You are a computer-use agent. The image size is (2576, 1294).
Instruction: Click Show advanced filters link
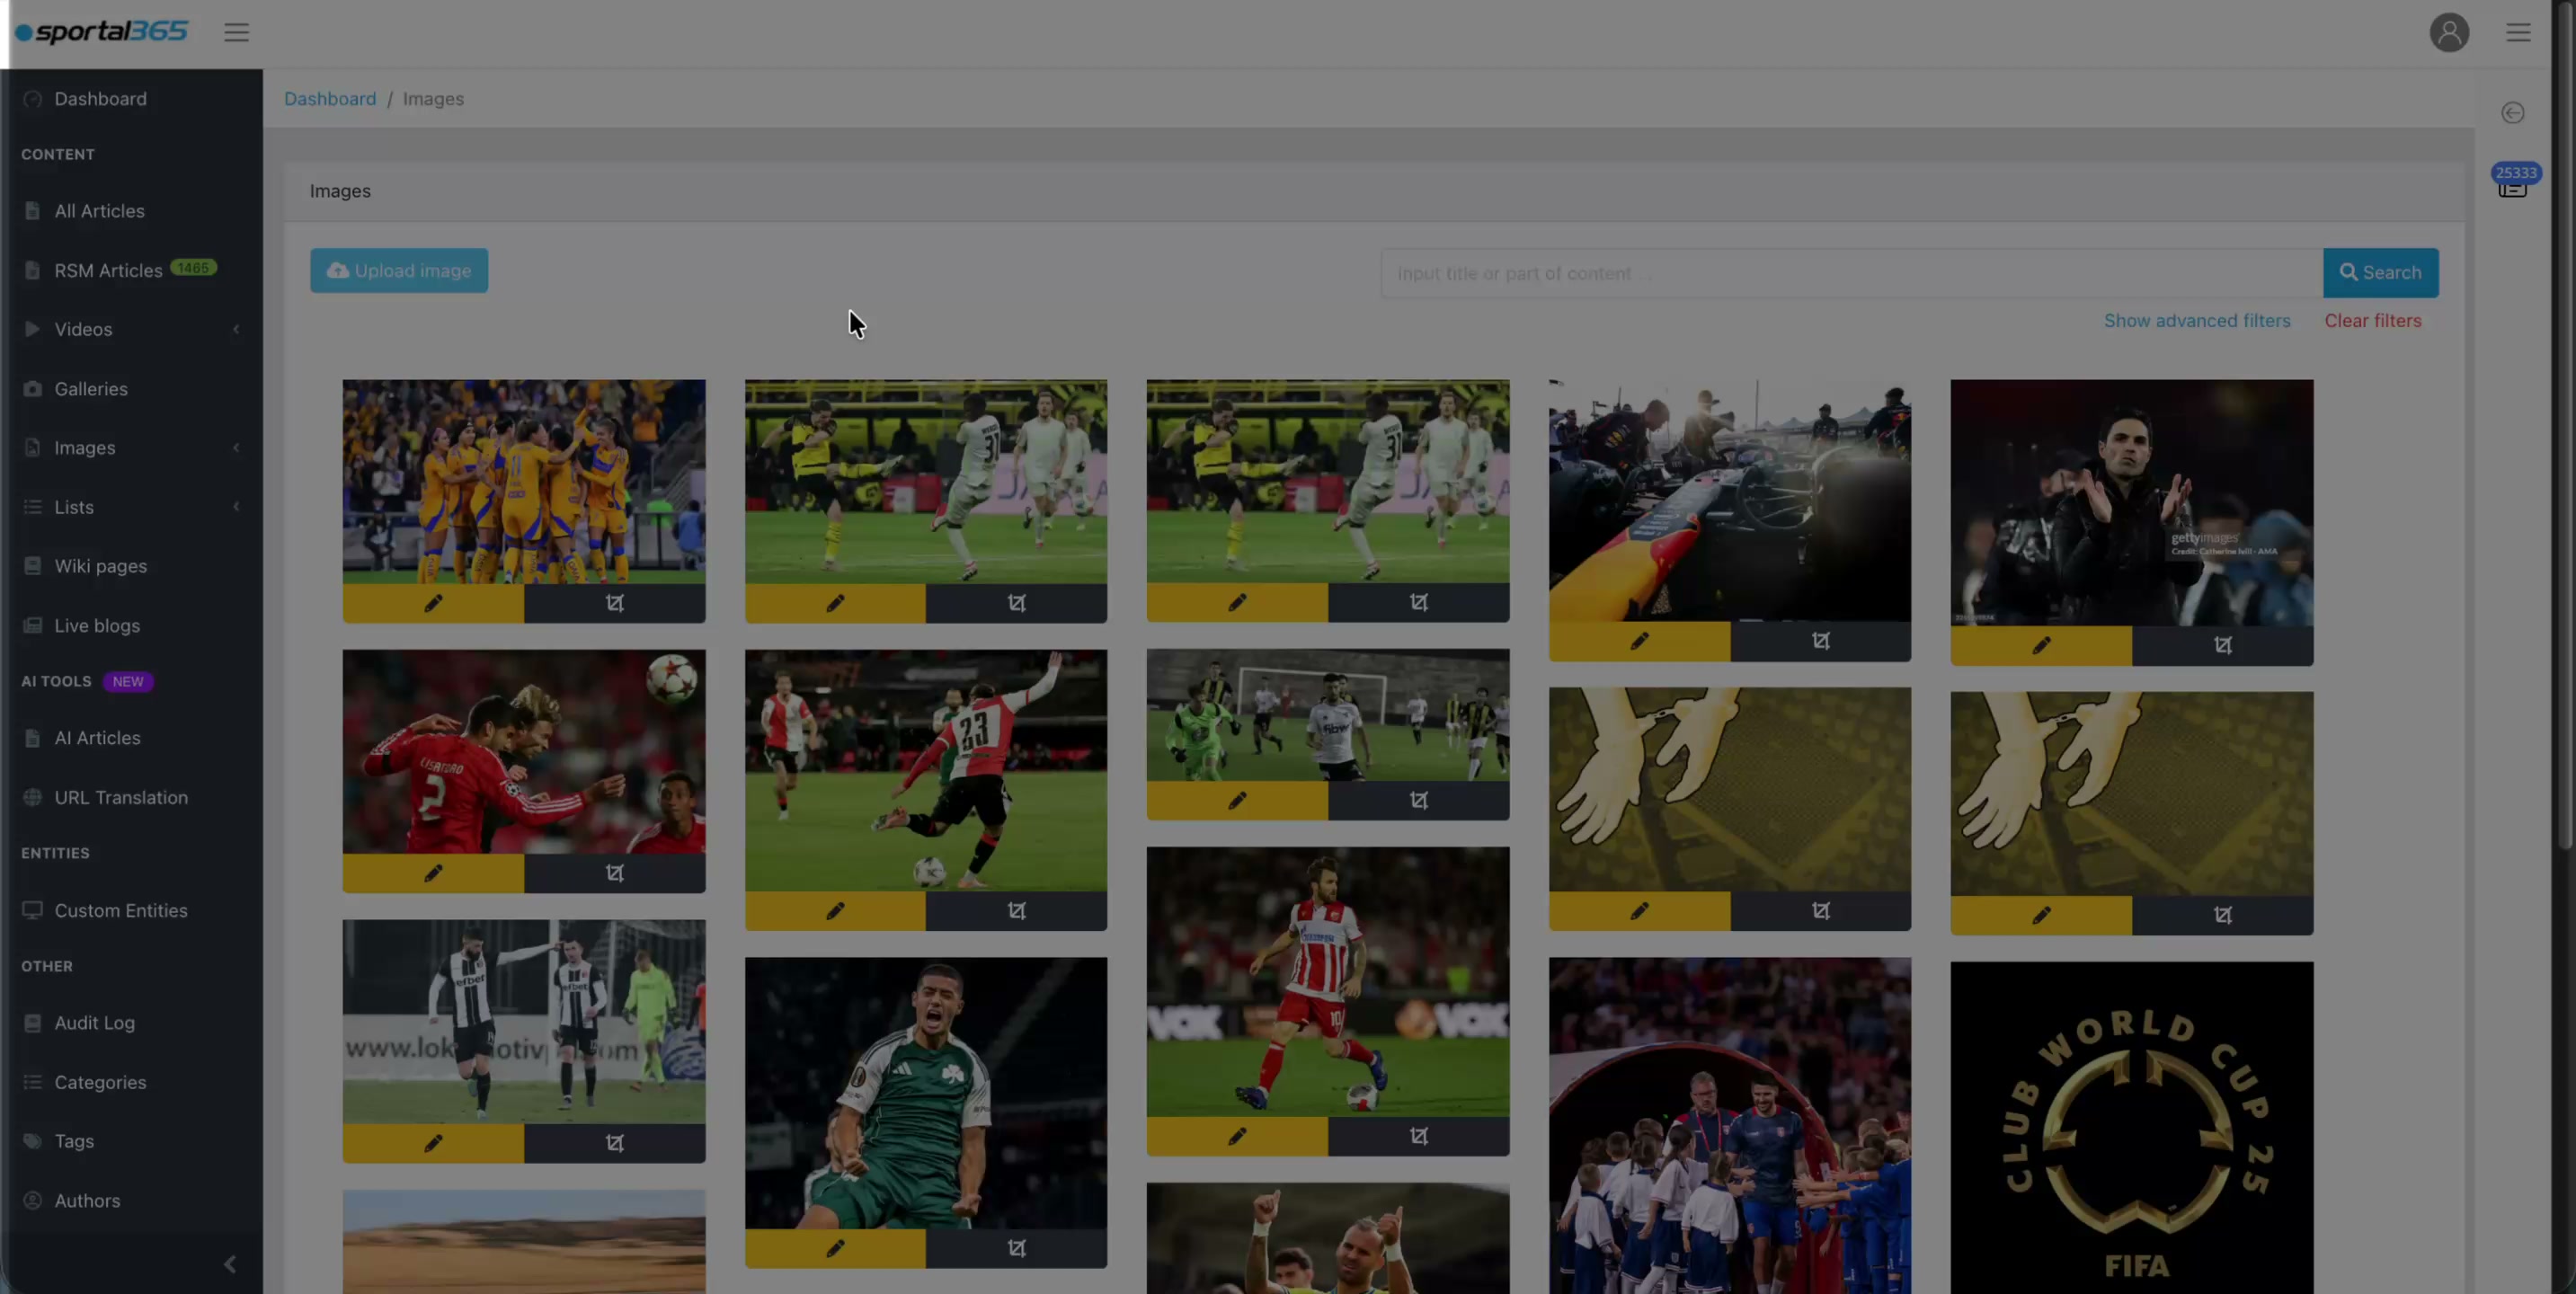(2196, 321)
